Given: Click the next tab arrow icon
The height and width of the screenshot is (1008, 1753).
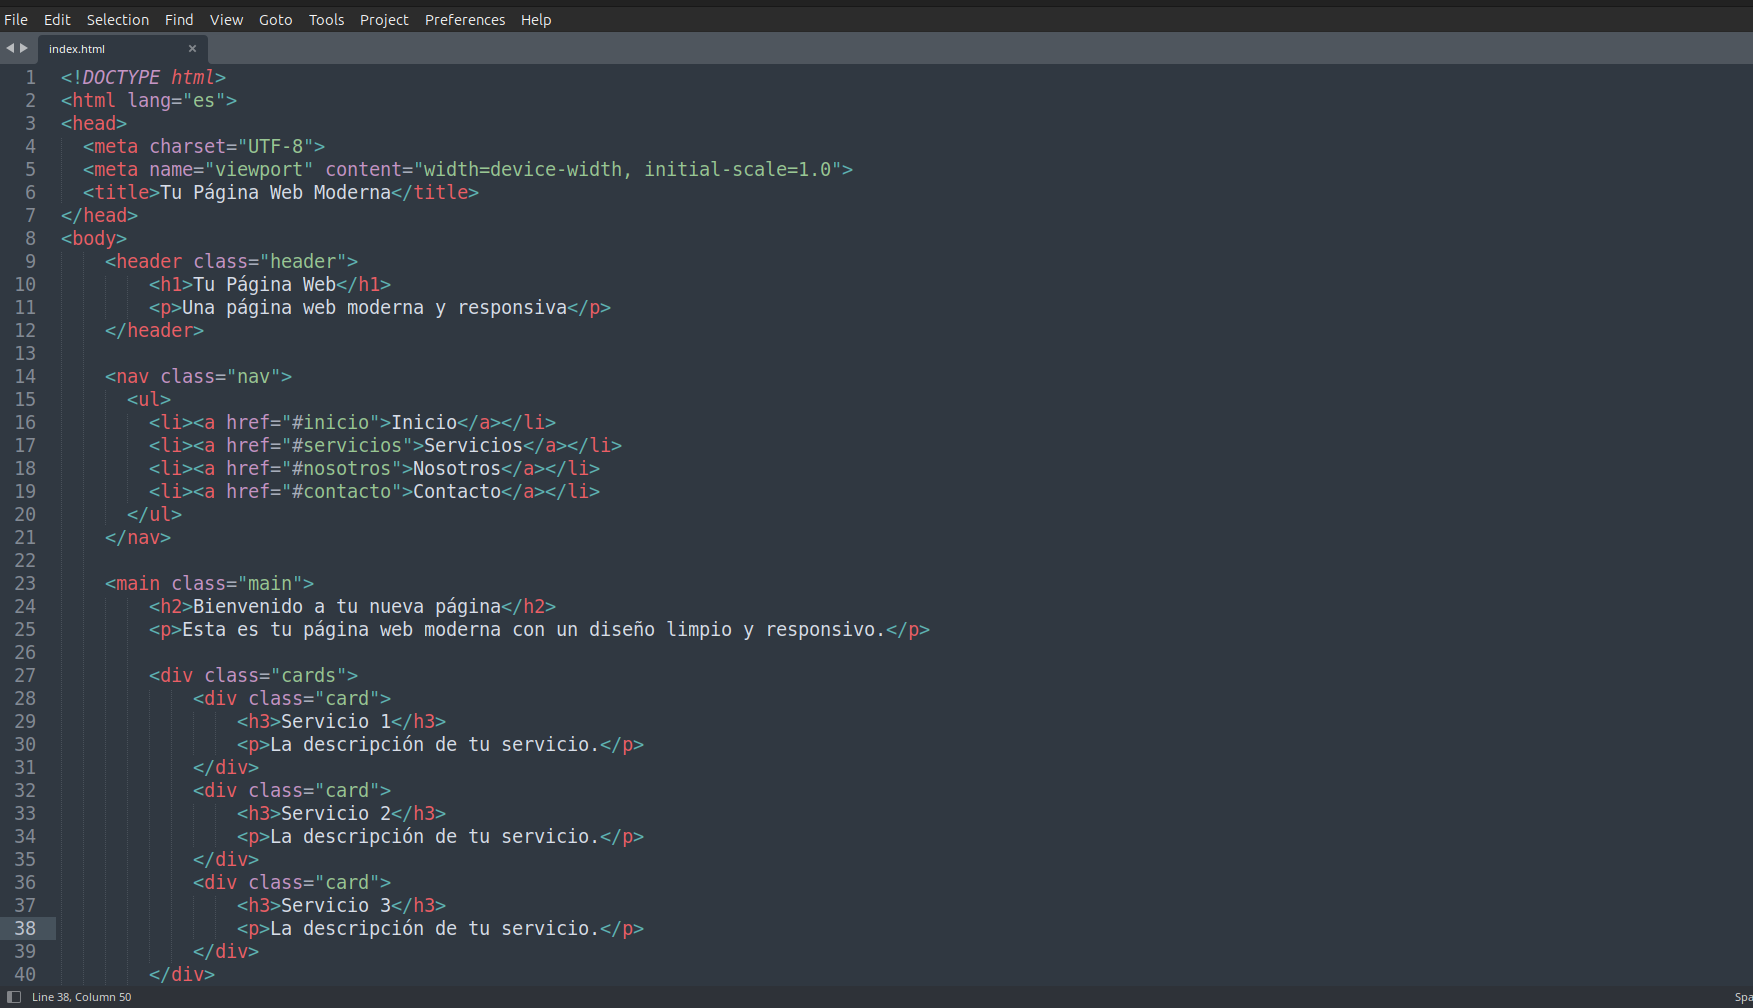Looking at the screenshot, I should click(x=24, y=48).
